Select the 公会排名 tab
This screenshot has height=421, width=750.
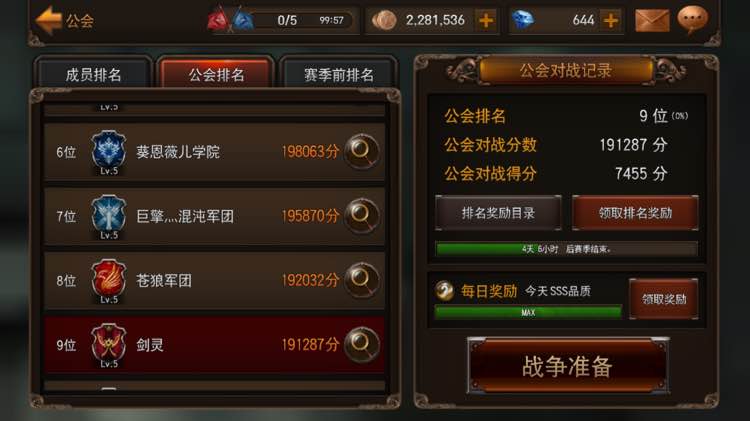[x=216, y=73]
